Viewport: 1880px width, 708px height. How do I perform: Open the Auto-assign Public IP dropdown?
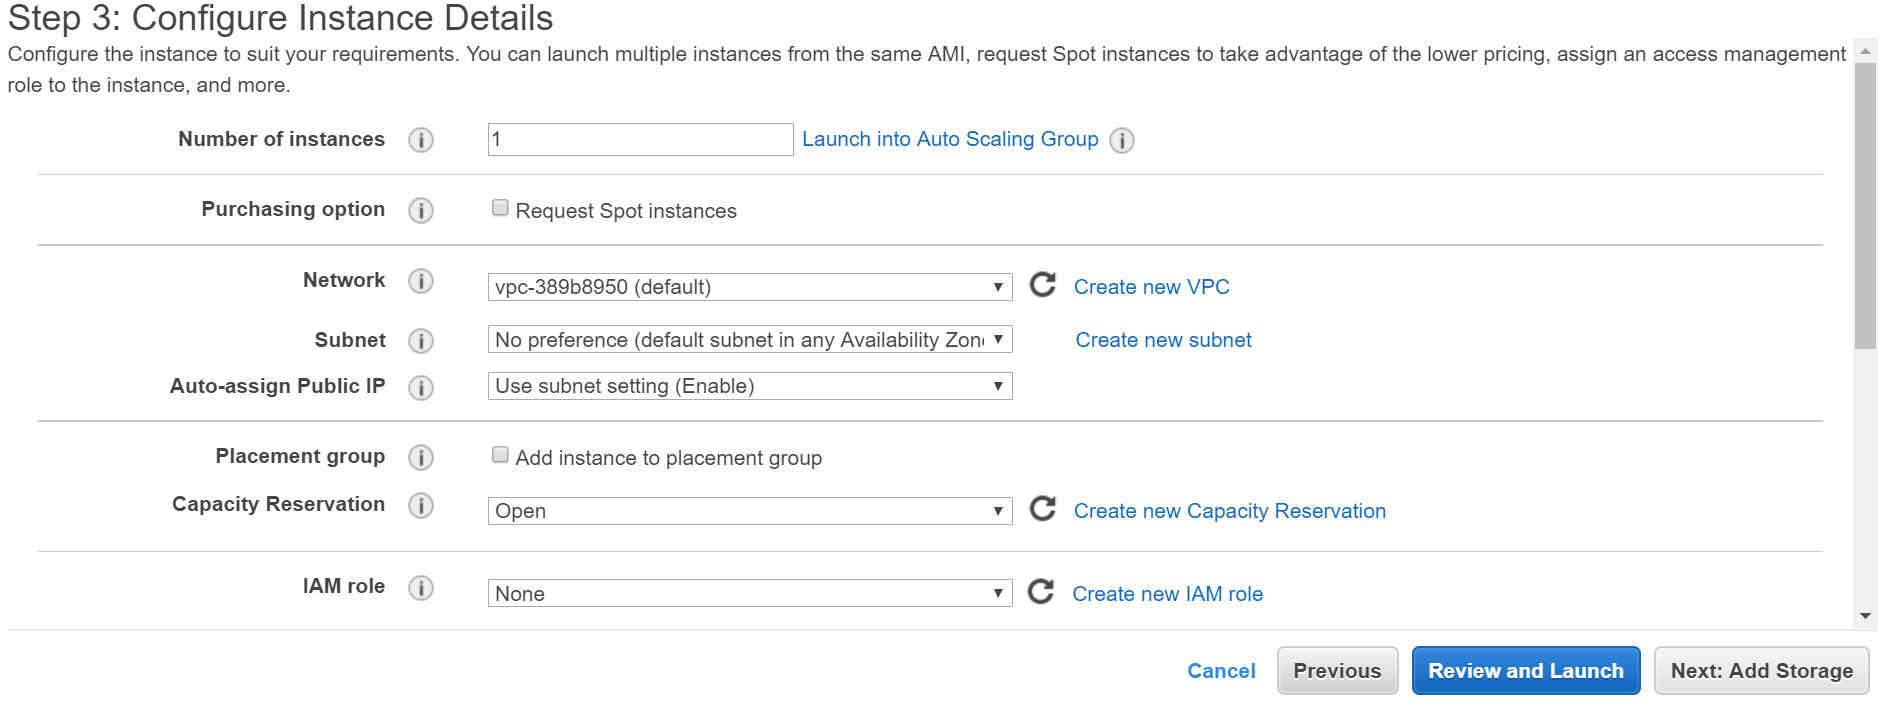tap(750, 386)
